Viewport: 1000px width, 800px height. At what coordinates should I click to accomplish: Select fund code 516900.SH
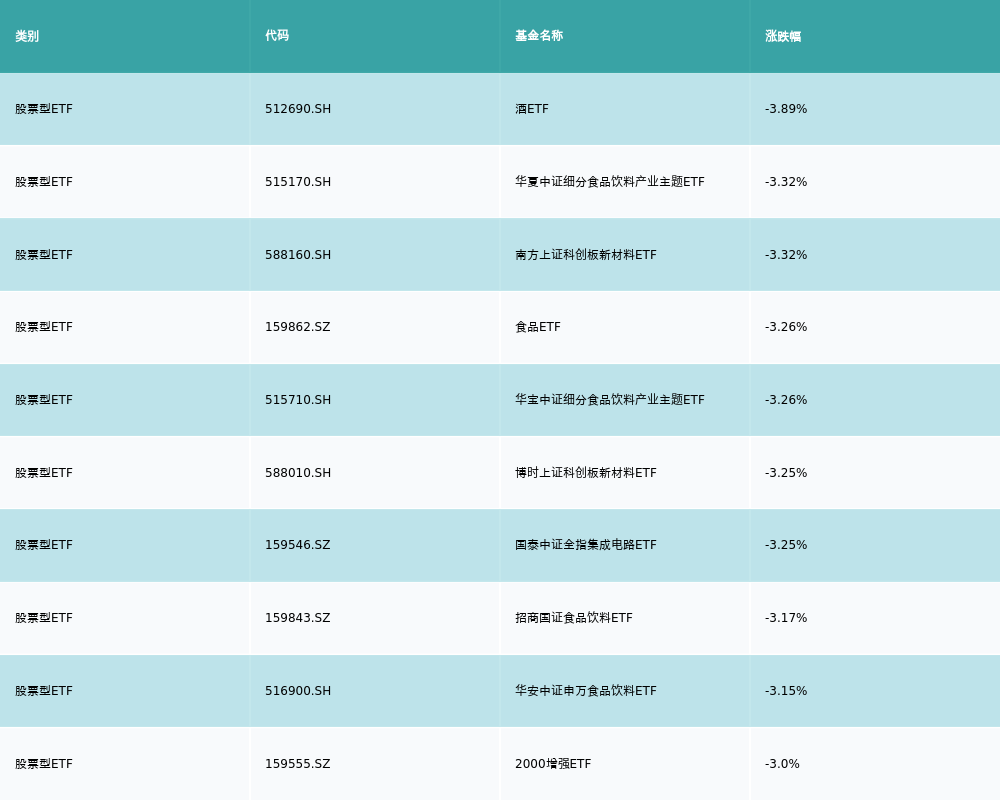[298, 691]
